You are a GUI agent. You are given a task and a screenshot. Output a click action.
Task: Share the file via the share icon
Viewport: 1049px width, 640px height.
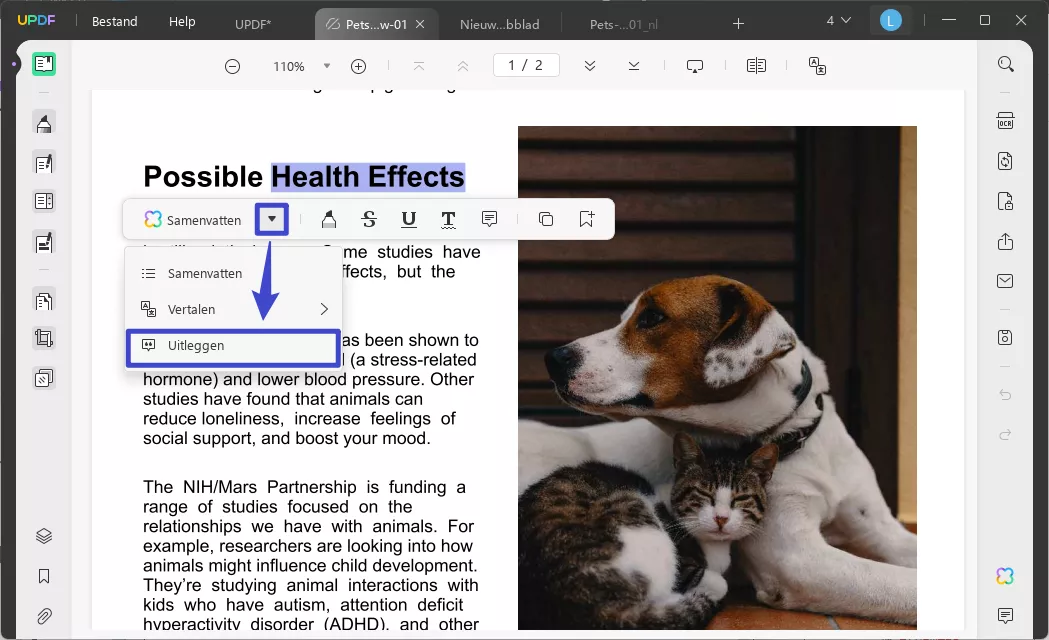pyautogui.click(x=1006, y=241)
